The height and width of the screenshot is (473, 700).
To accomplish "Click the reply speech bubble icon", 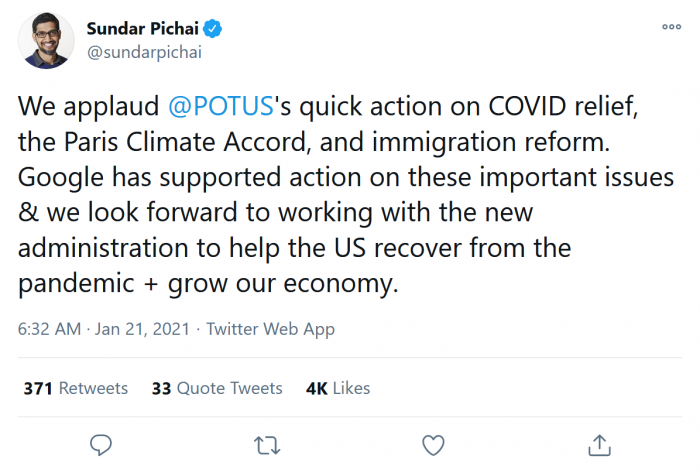I will point(100,443).
